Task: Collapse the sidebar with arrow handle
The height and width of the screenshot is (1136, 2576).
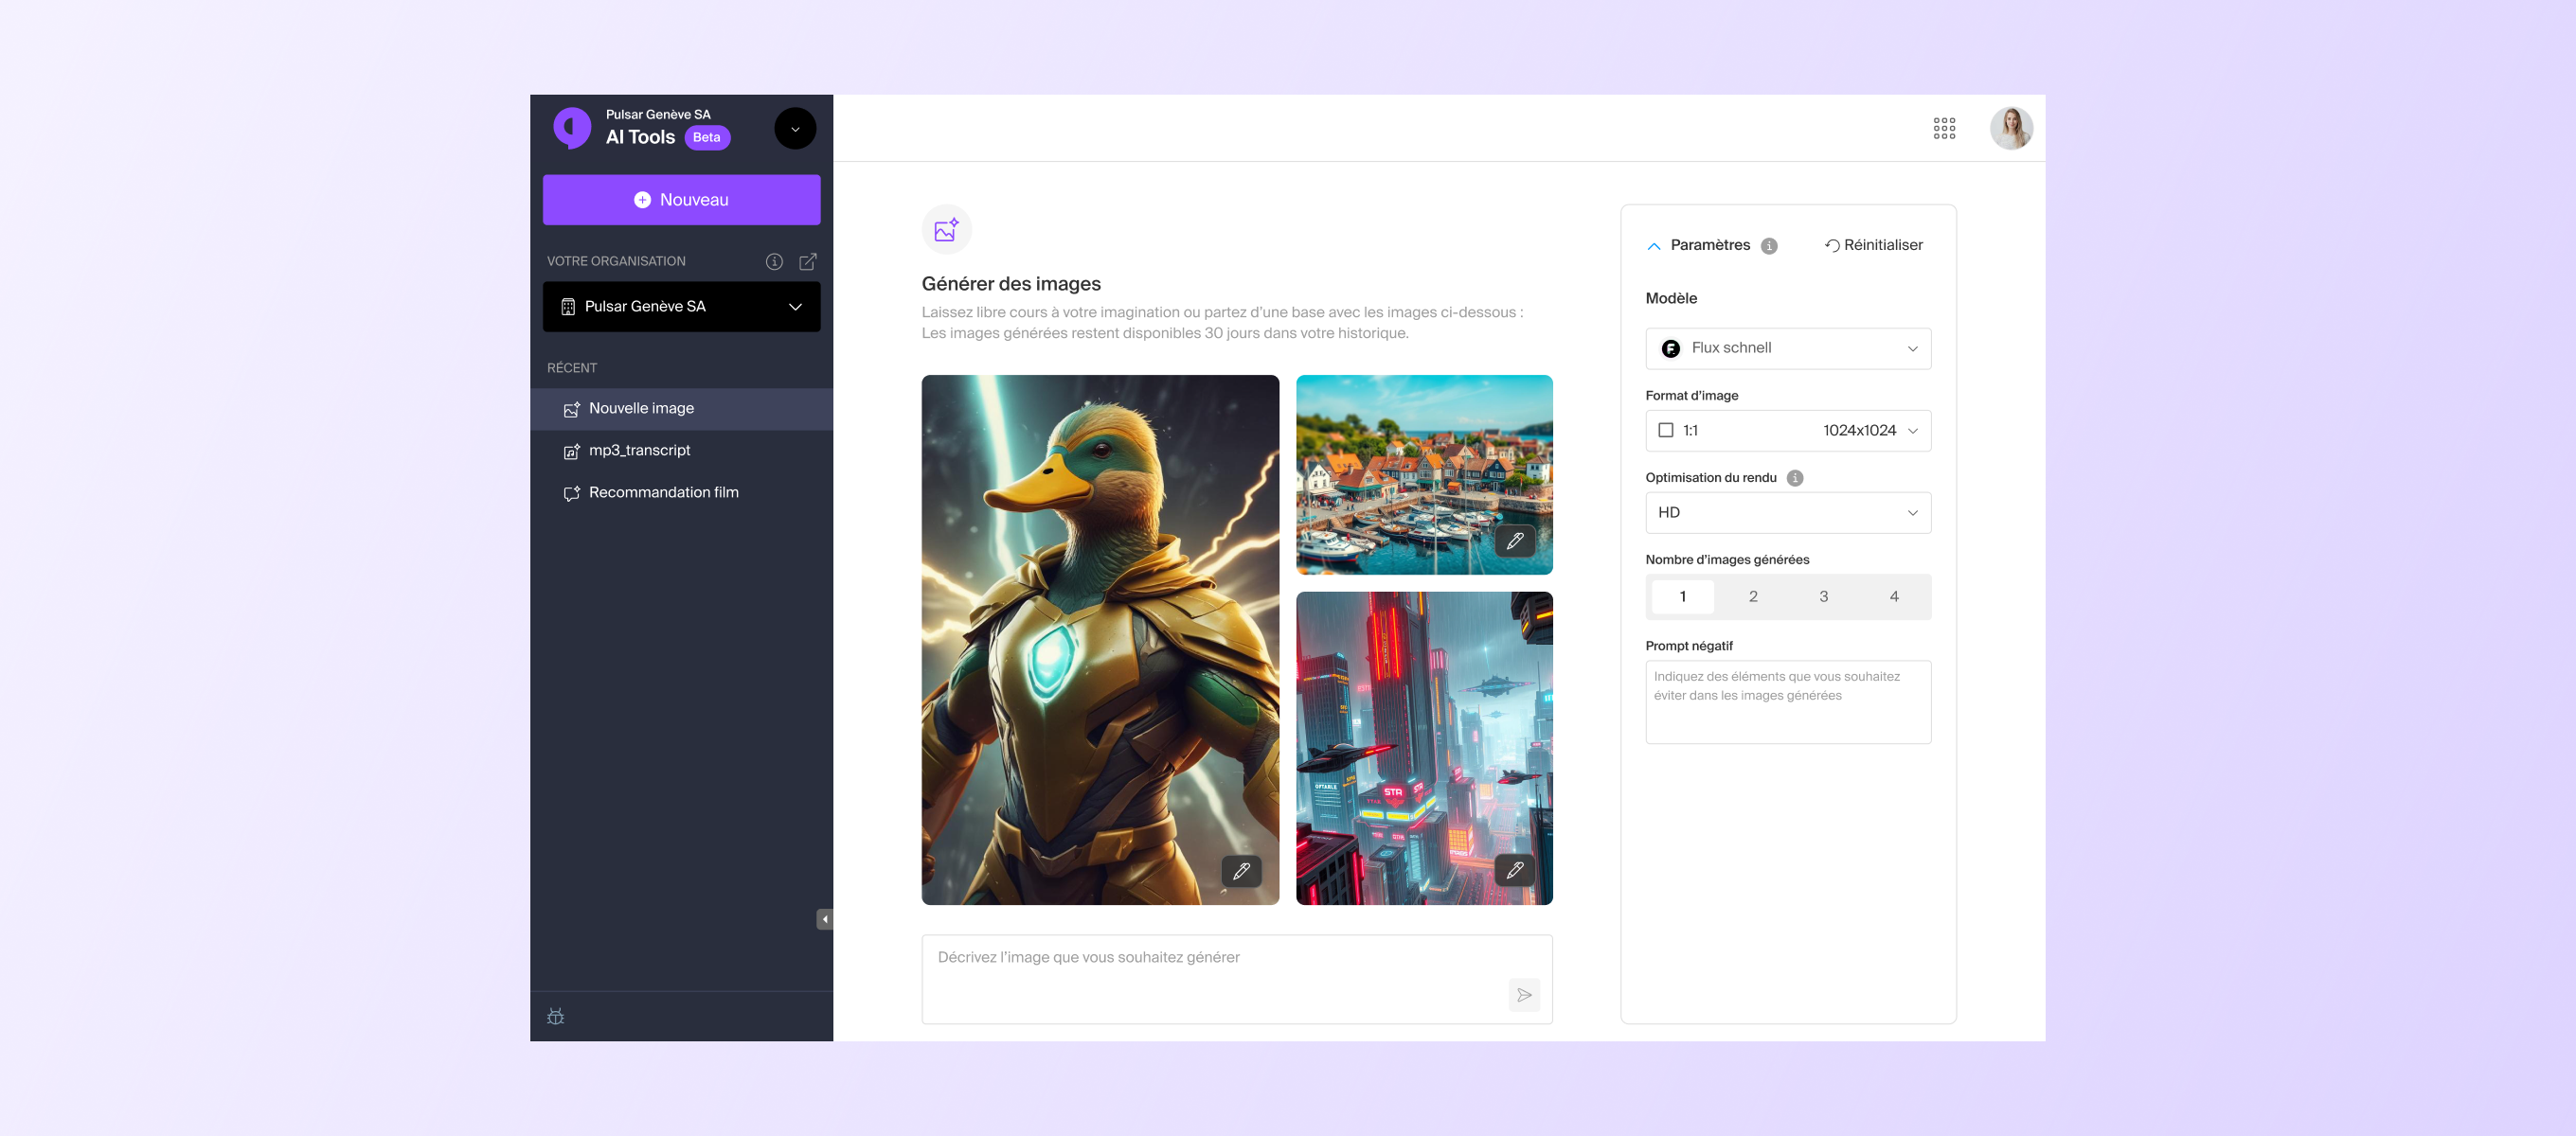Action: point(825,919)
